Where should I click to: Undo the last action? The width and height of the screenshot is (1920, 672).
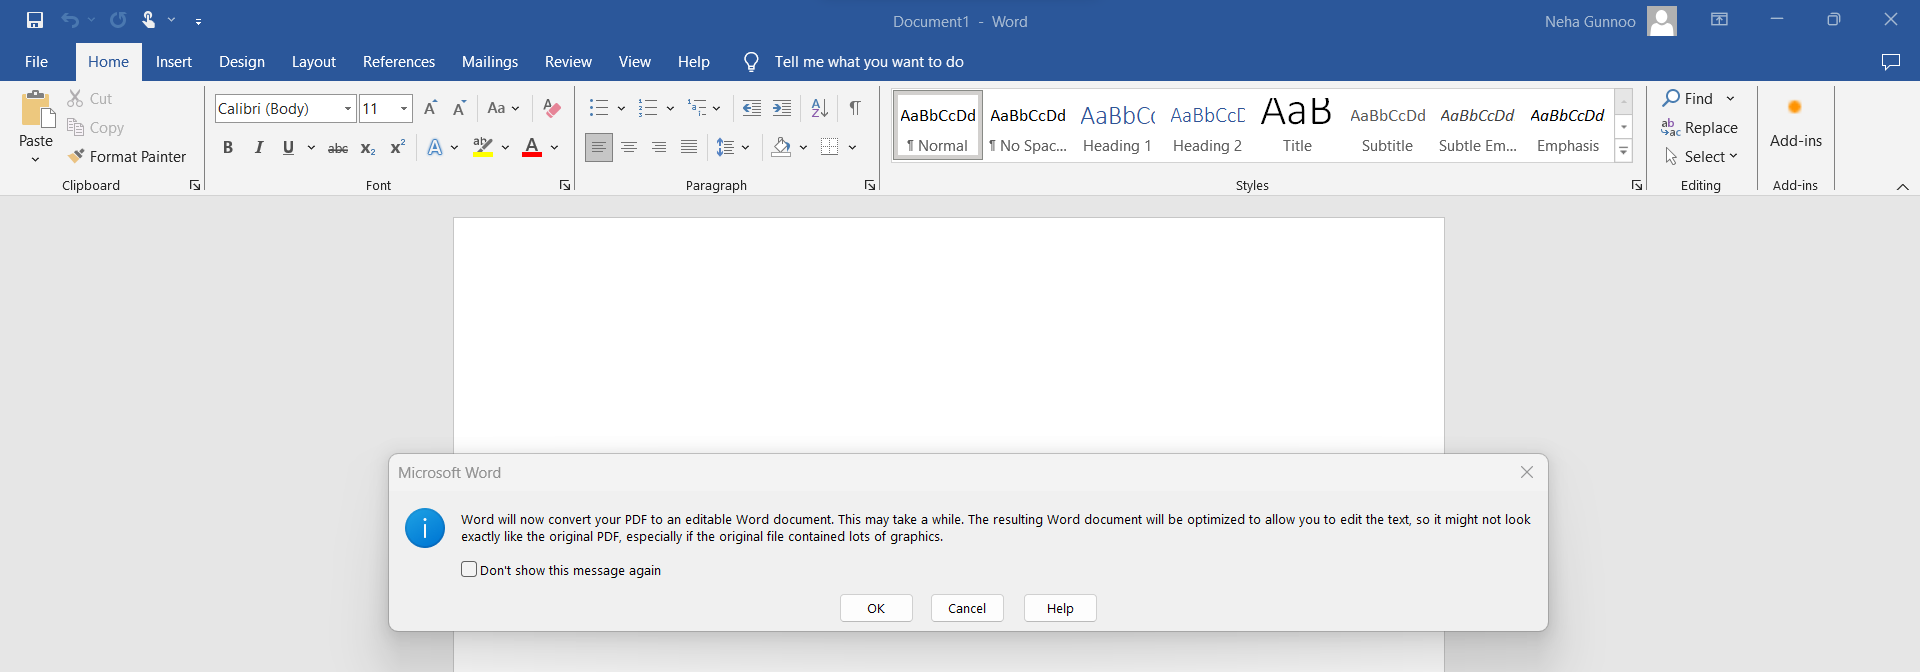(69, 20)
